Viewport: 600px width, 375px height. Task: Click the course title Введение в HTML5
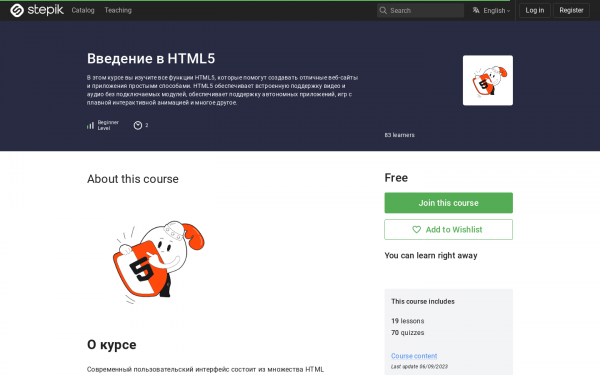click(x=151, y=59)
